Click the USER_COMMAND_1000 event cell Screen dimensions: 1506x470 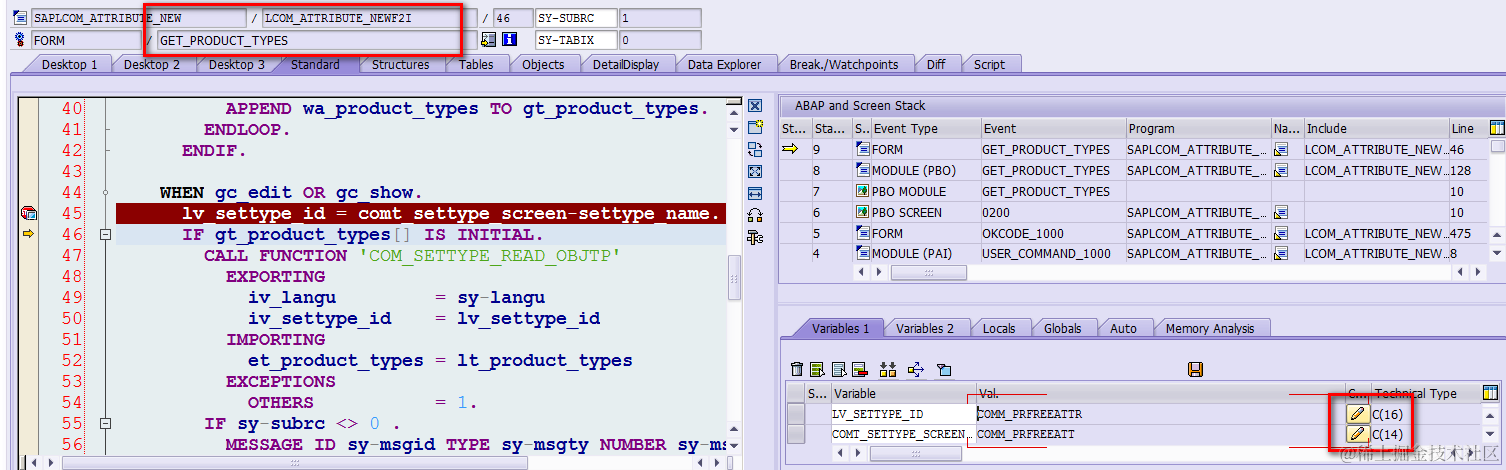(1052, 254)
